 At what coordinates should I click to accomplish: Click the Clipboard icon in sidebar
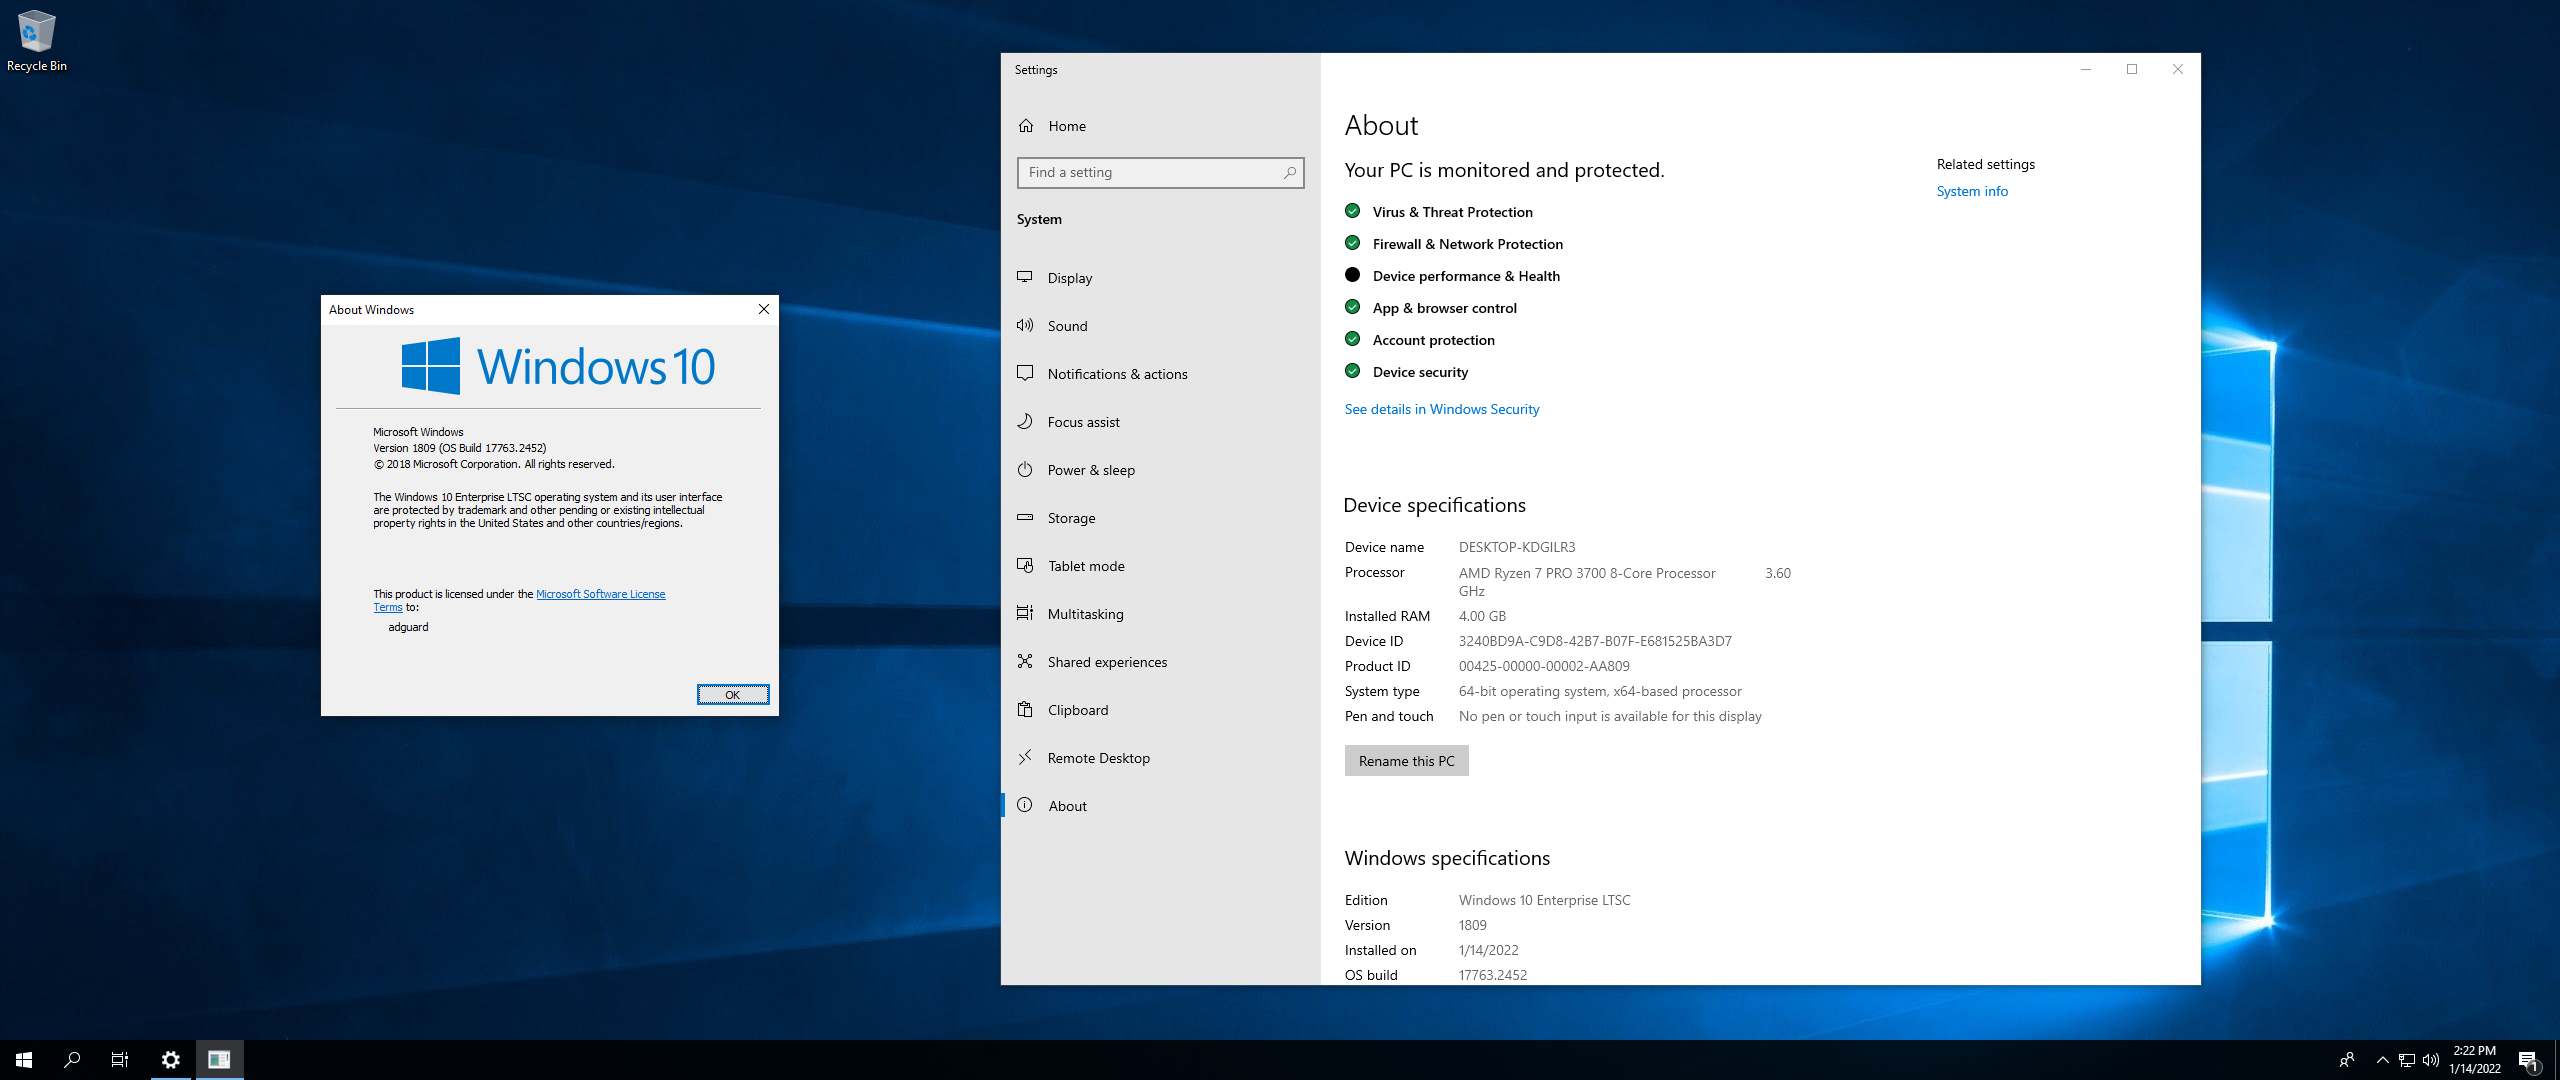(1025, 709)
